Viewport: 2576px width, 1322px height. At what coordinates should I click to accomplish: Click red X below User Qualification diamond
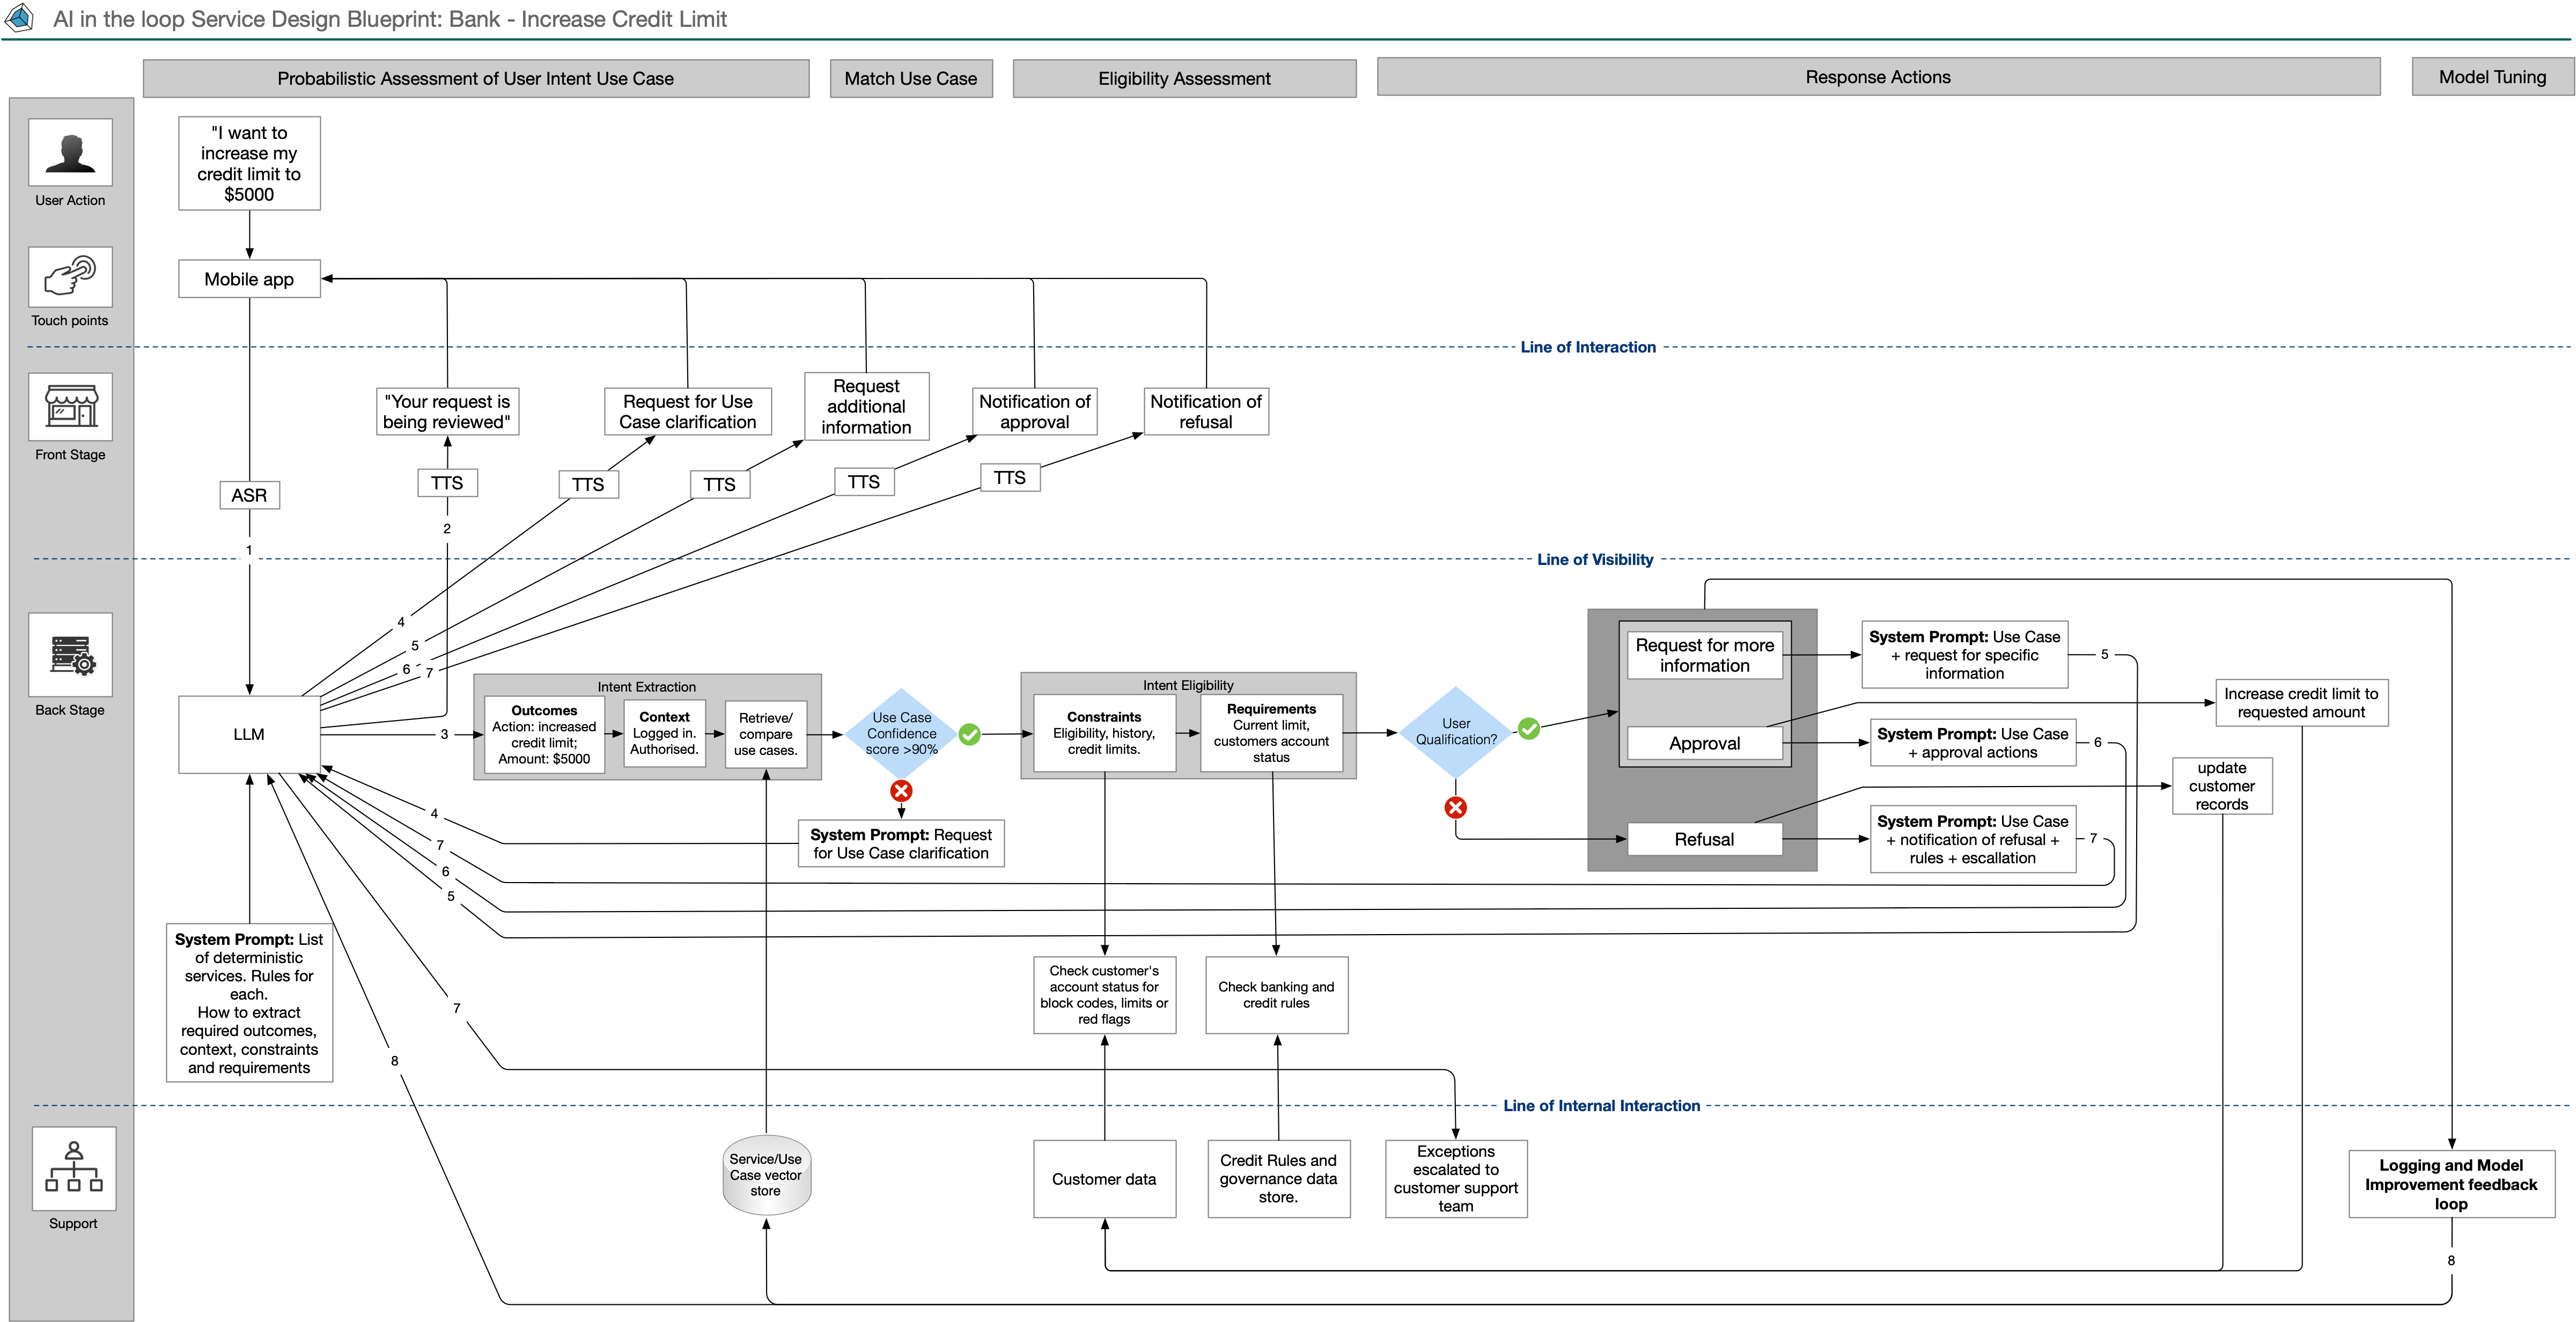[x=1456, y=807]
